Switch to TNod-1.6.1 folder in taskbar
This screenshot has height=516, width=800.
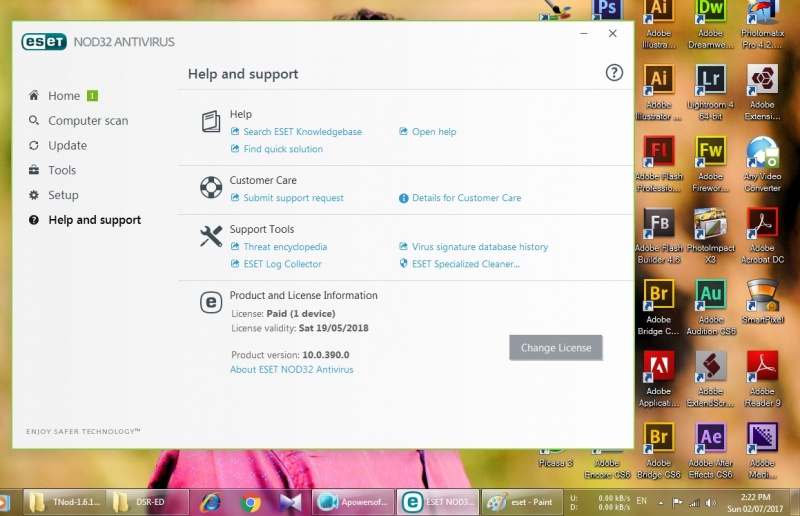pos(64,502)
